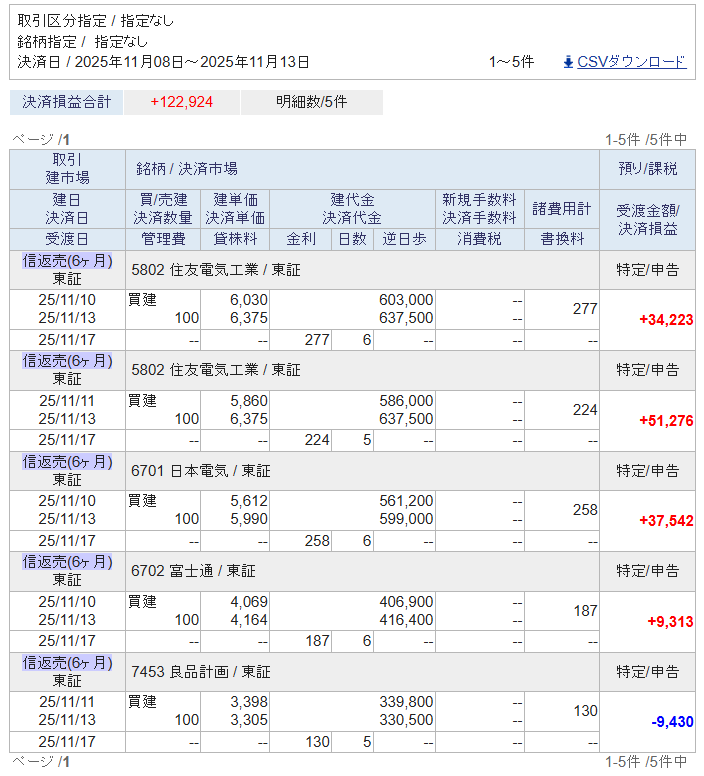This screenshot has height=776, width=704.
Task: Select the build price 3,398
Action: click(249, 702)
